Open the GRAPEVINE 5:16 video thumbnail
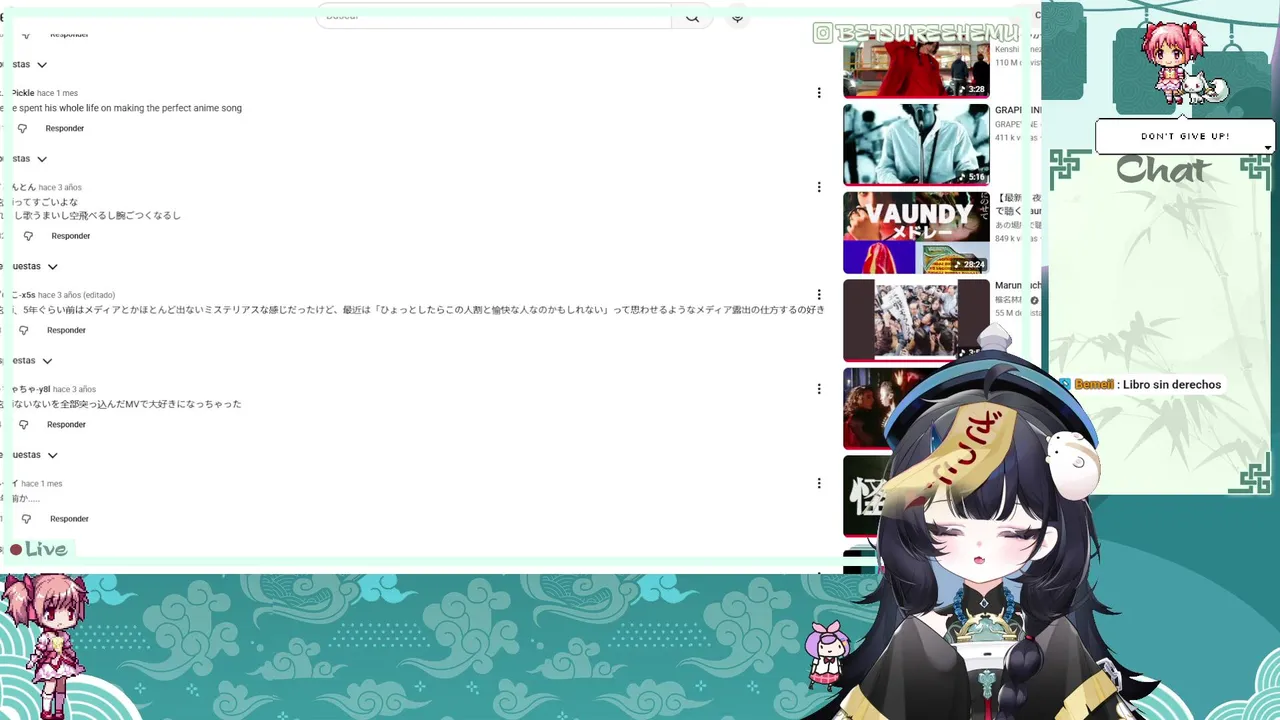1280x720 pixels. coord(916,144)
